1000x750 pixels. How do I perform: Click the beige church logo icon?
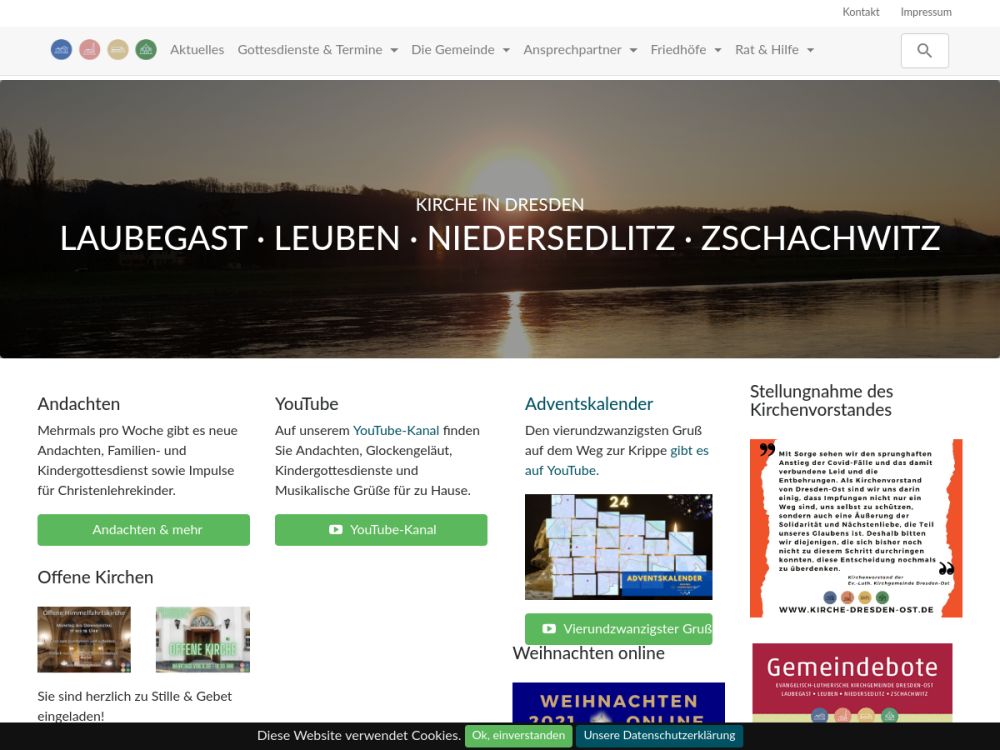click(x=118, y=50)
